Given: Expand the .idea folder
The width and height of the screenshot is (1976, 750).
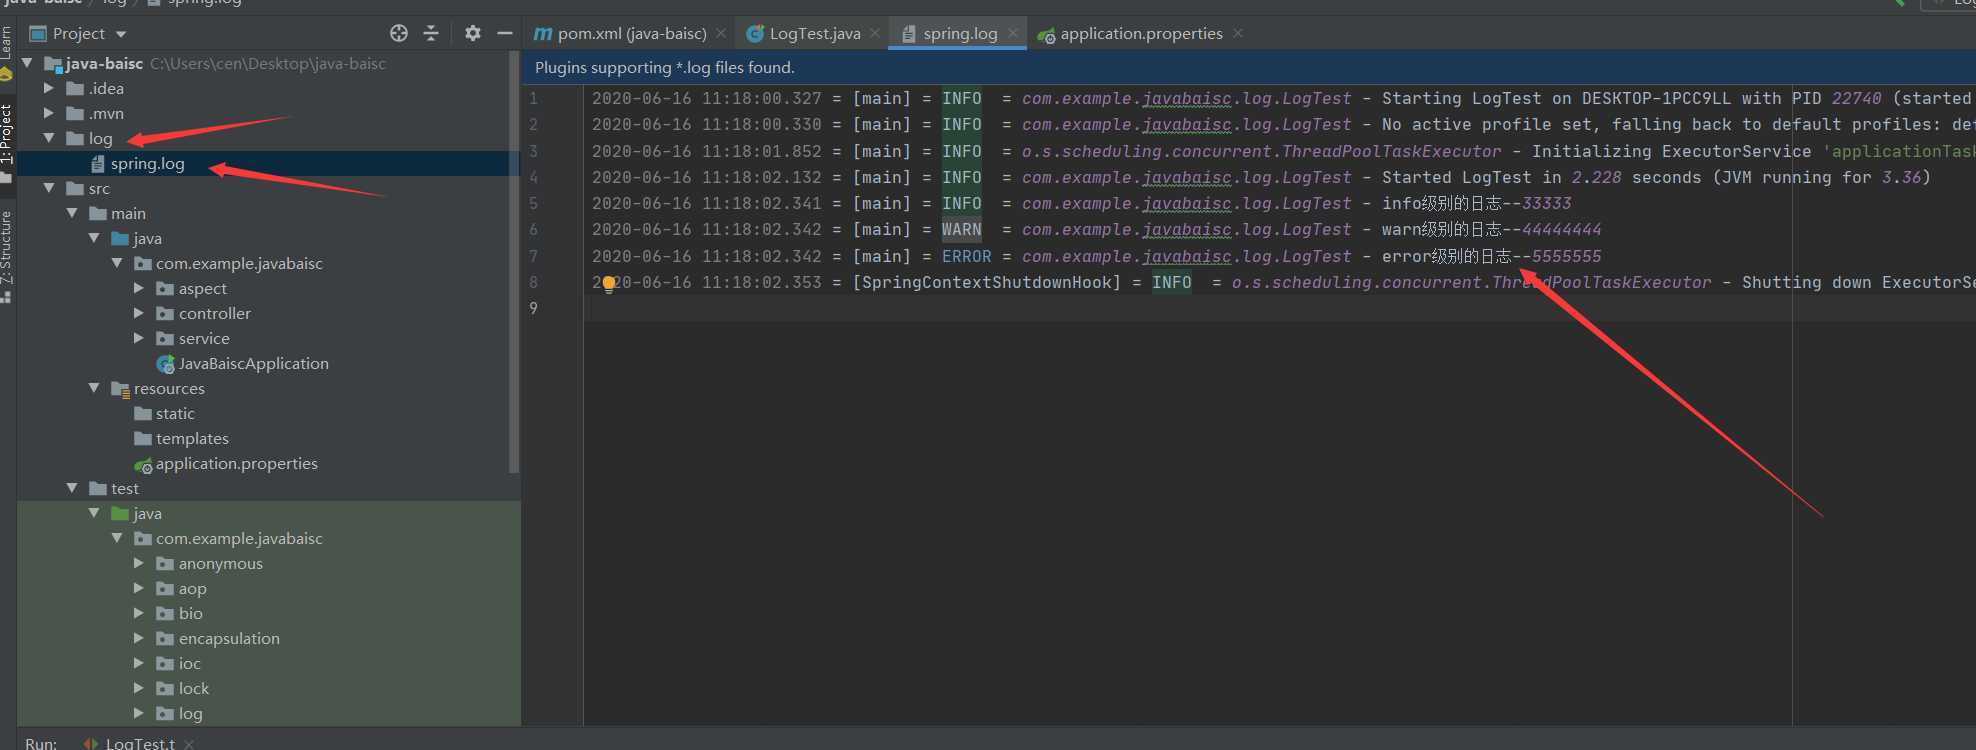Looking at the screenshot, I should point(49,88).
